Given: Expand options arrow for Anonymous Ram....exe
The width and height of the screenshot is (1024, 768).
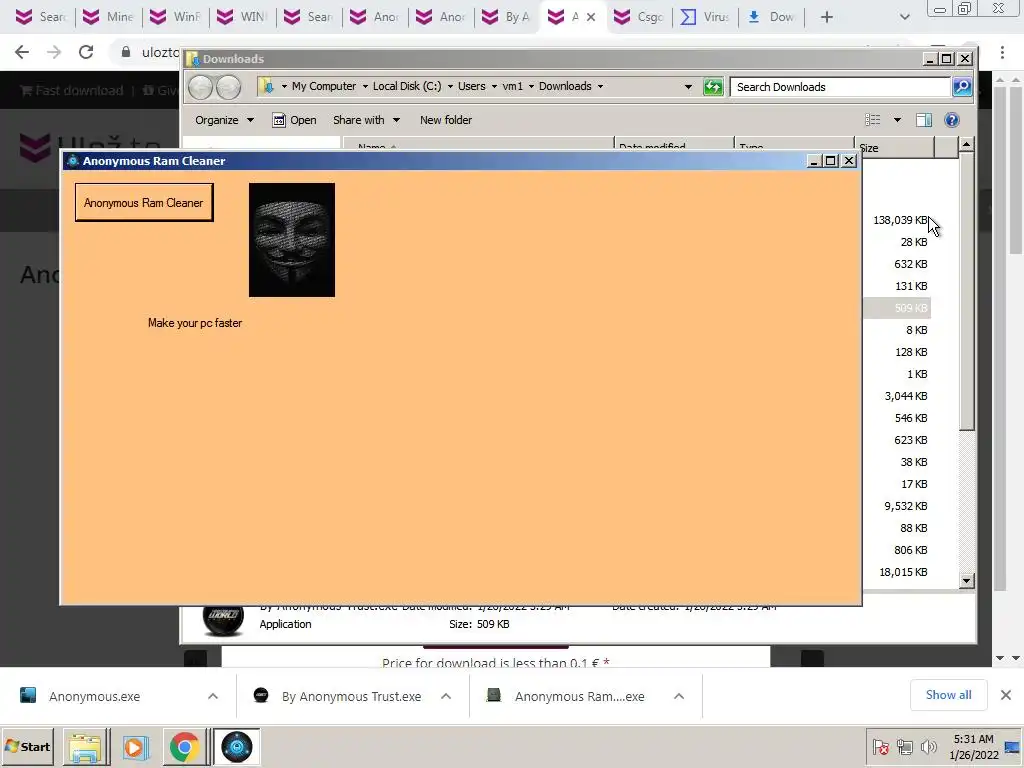Looking at the screenshot, I should point(679,697).
